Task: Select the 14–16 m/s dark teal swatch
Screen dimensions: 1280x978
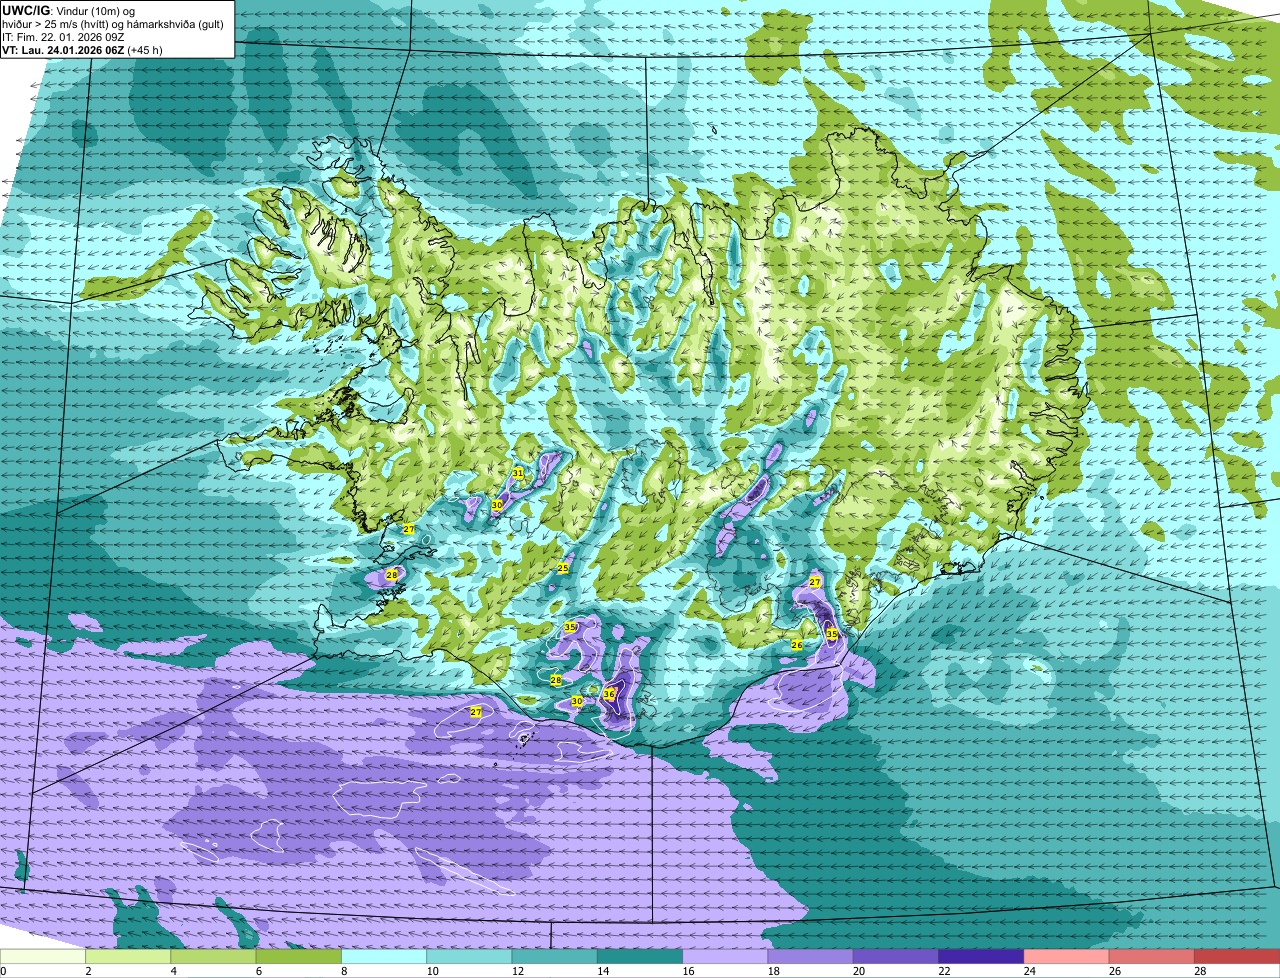Action: tap(640, 956)
